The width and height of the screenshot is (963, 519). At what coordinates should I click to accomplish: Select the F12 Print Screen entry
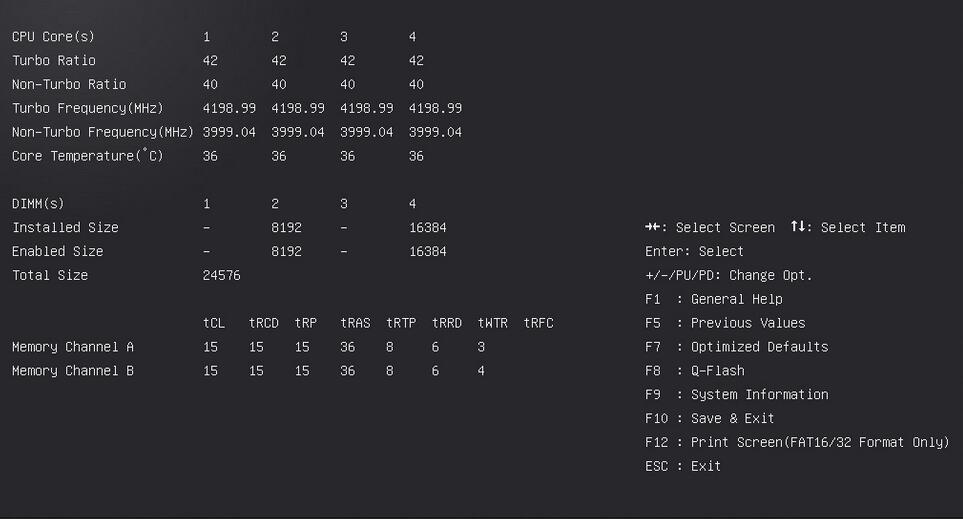[x=797, y=442]
